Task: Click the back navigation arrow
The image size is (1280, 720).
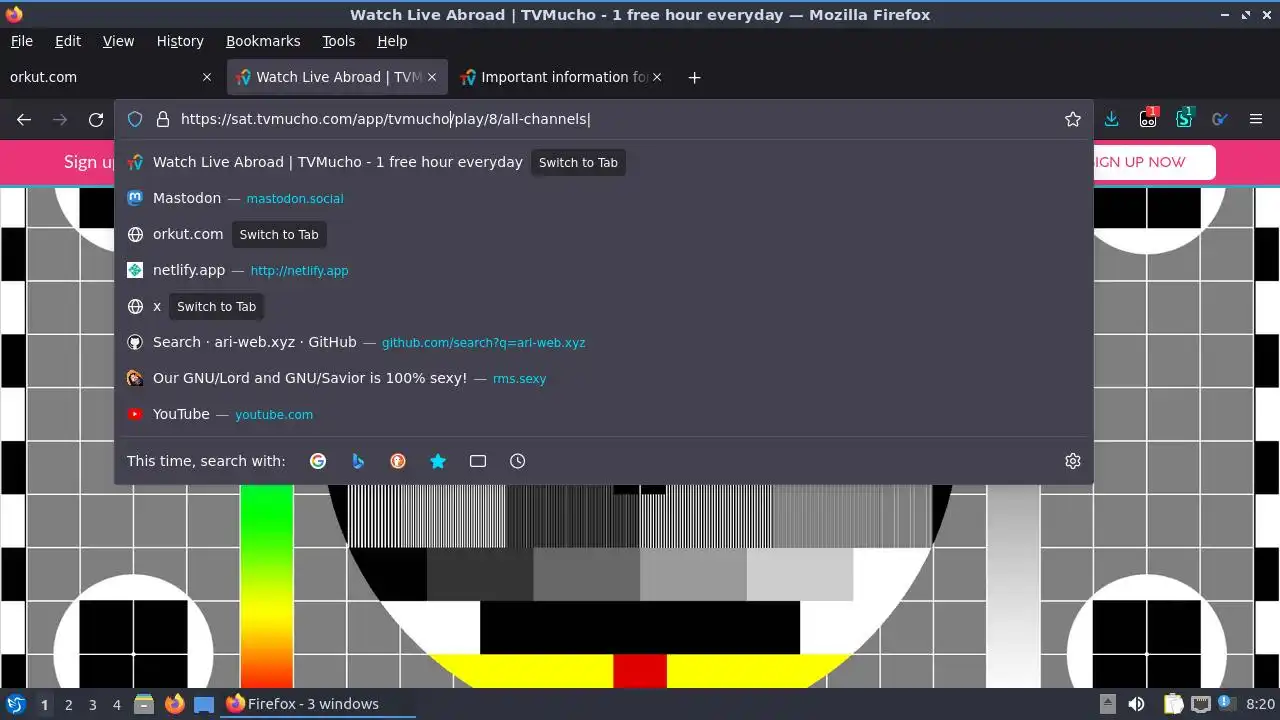Action: coord(24,119)
